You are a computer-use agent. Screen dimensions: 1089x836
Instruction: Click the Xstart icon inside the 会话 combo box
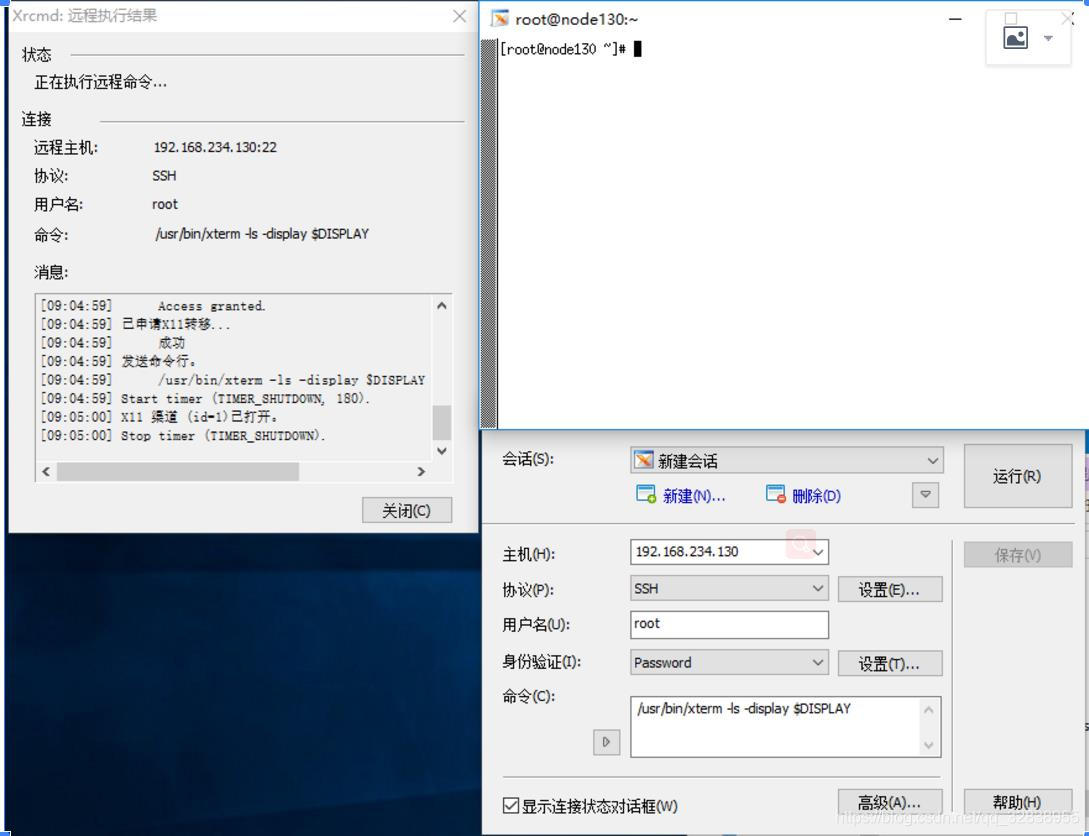[x=646, y=460]
